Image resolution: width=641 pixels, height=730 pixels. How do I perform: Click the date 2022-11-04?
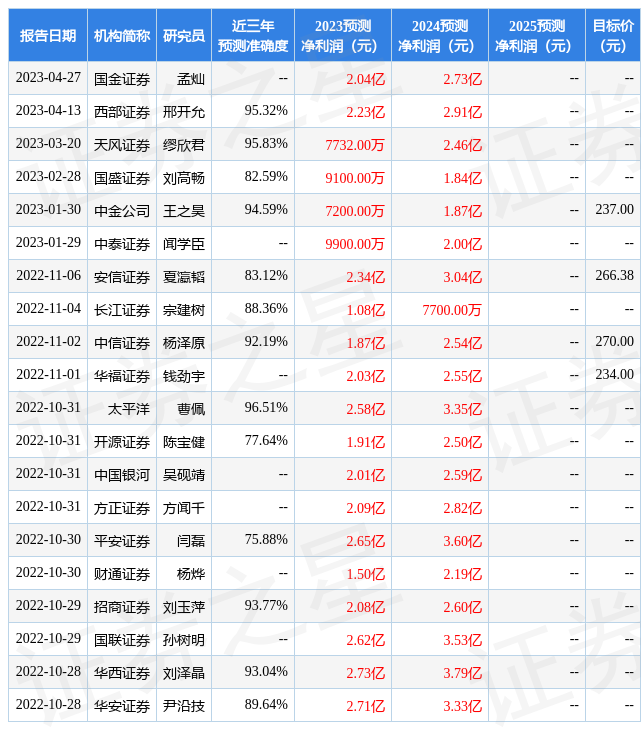tap(48, 309)
